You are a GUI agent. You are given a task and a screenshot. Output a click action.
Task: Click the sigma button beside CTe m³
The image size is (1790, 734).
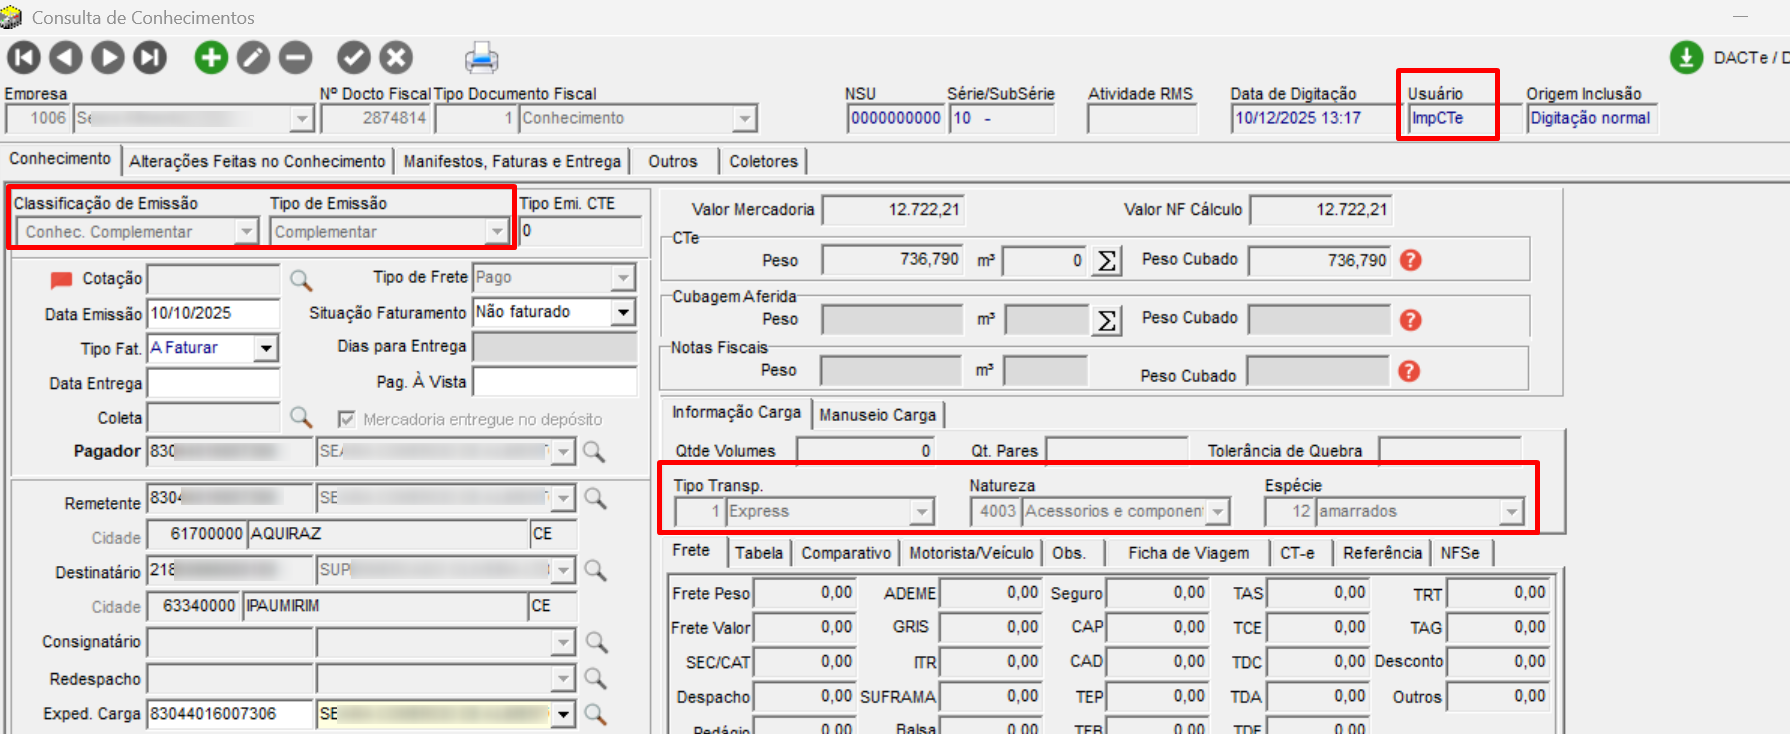click(x=1106, y=261)
